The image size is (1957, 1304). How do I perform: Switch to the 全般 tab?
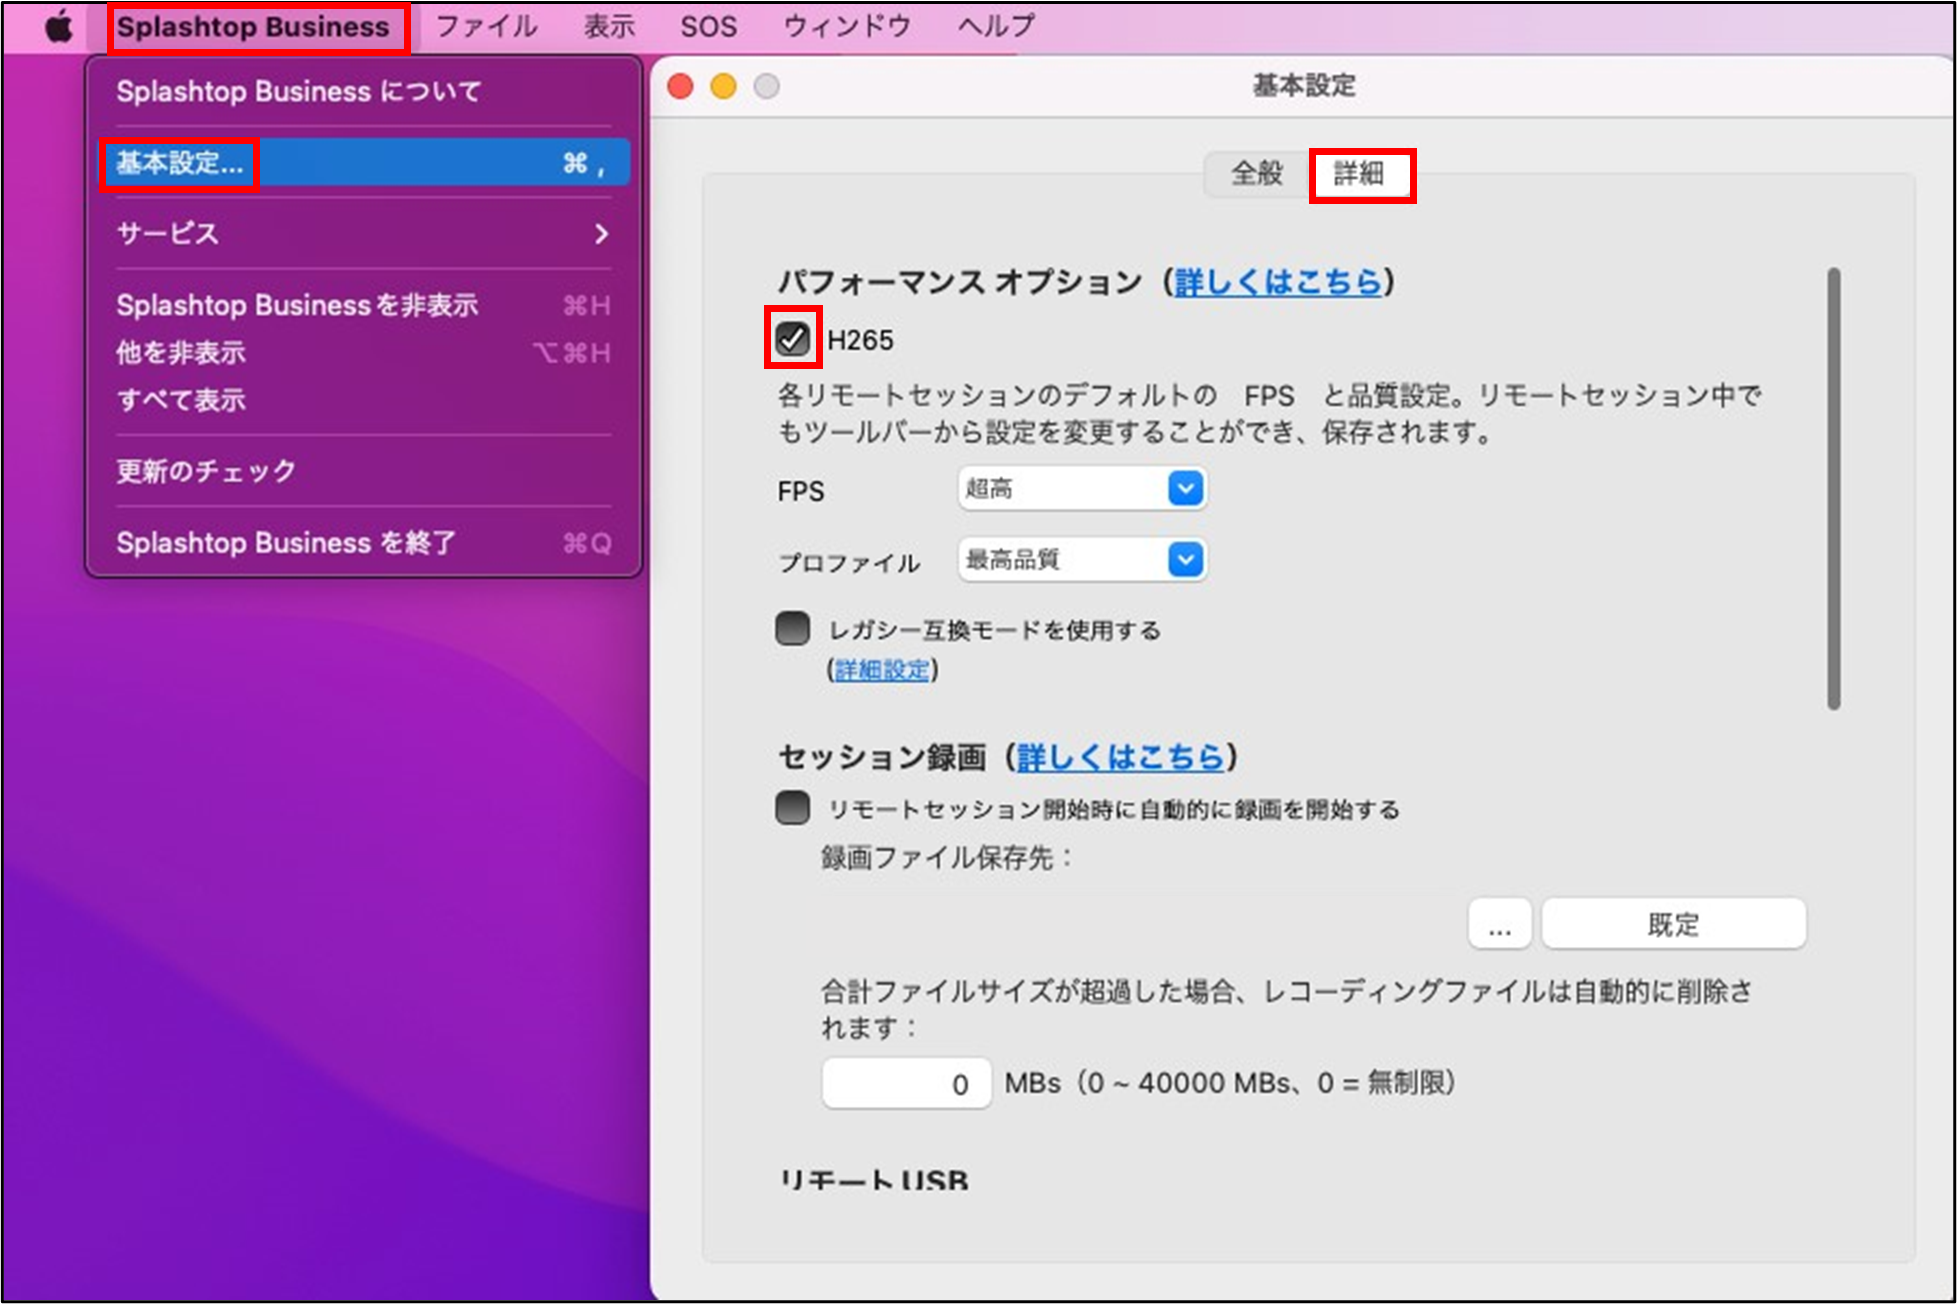tap(1257, 174)
